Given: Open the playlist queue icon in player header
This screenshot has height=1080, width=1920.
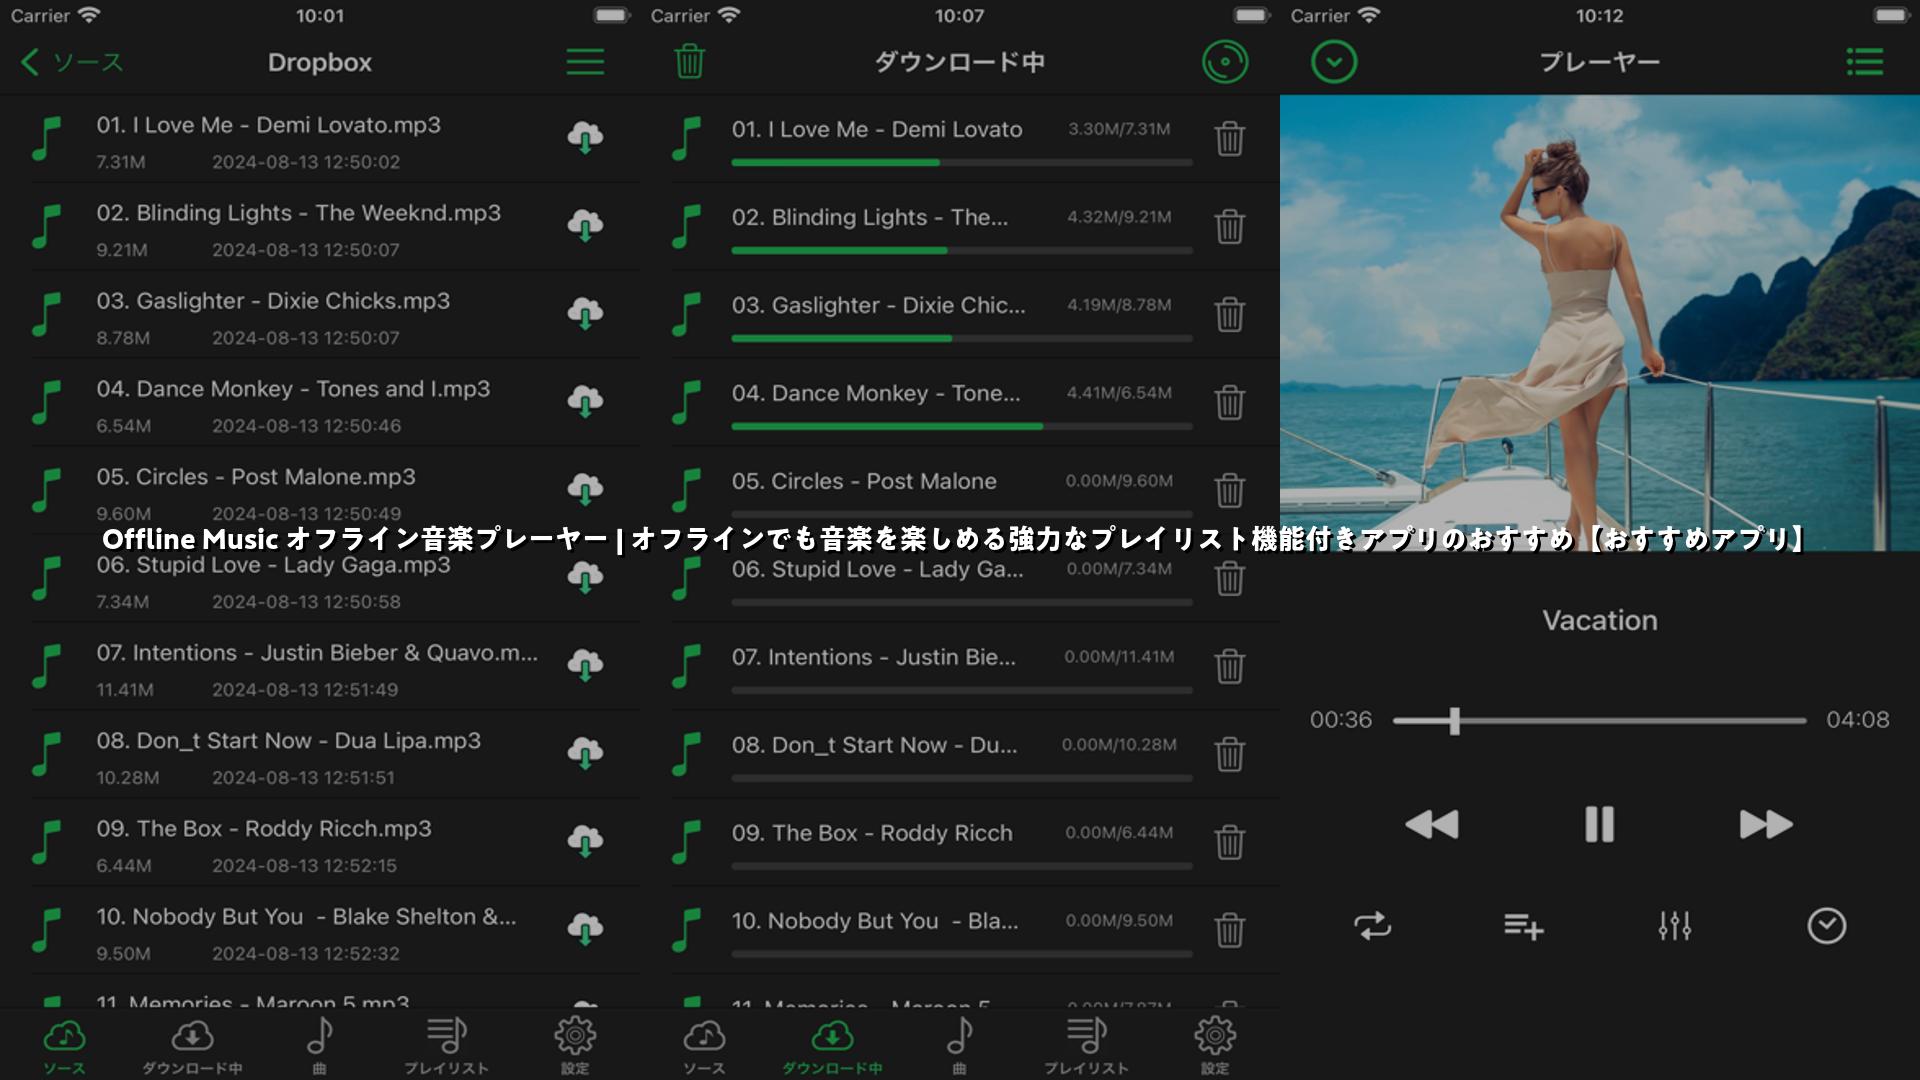Looking at the screenshot, I should tap(1864, 62).
